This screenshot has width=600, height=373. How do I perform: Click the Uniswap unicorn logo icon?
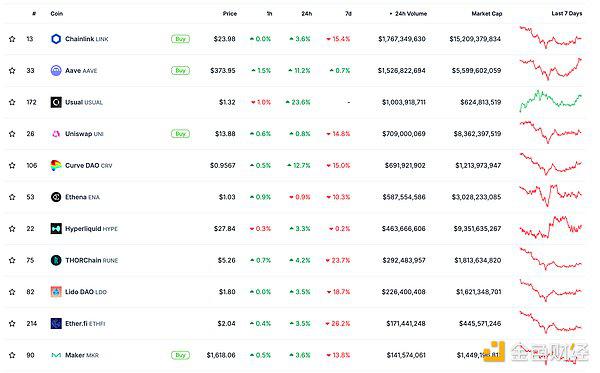point(56,134)
